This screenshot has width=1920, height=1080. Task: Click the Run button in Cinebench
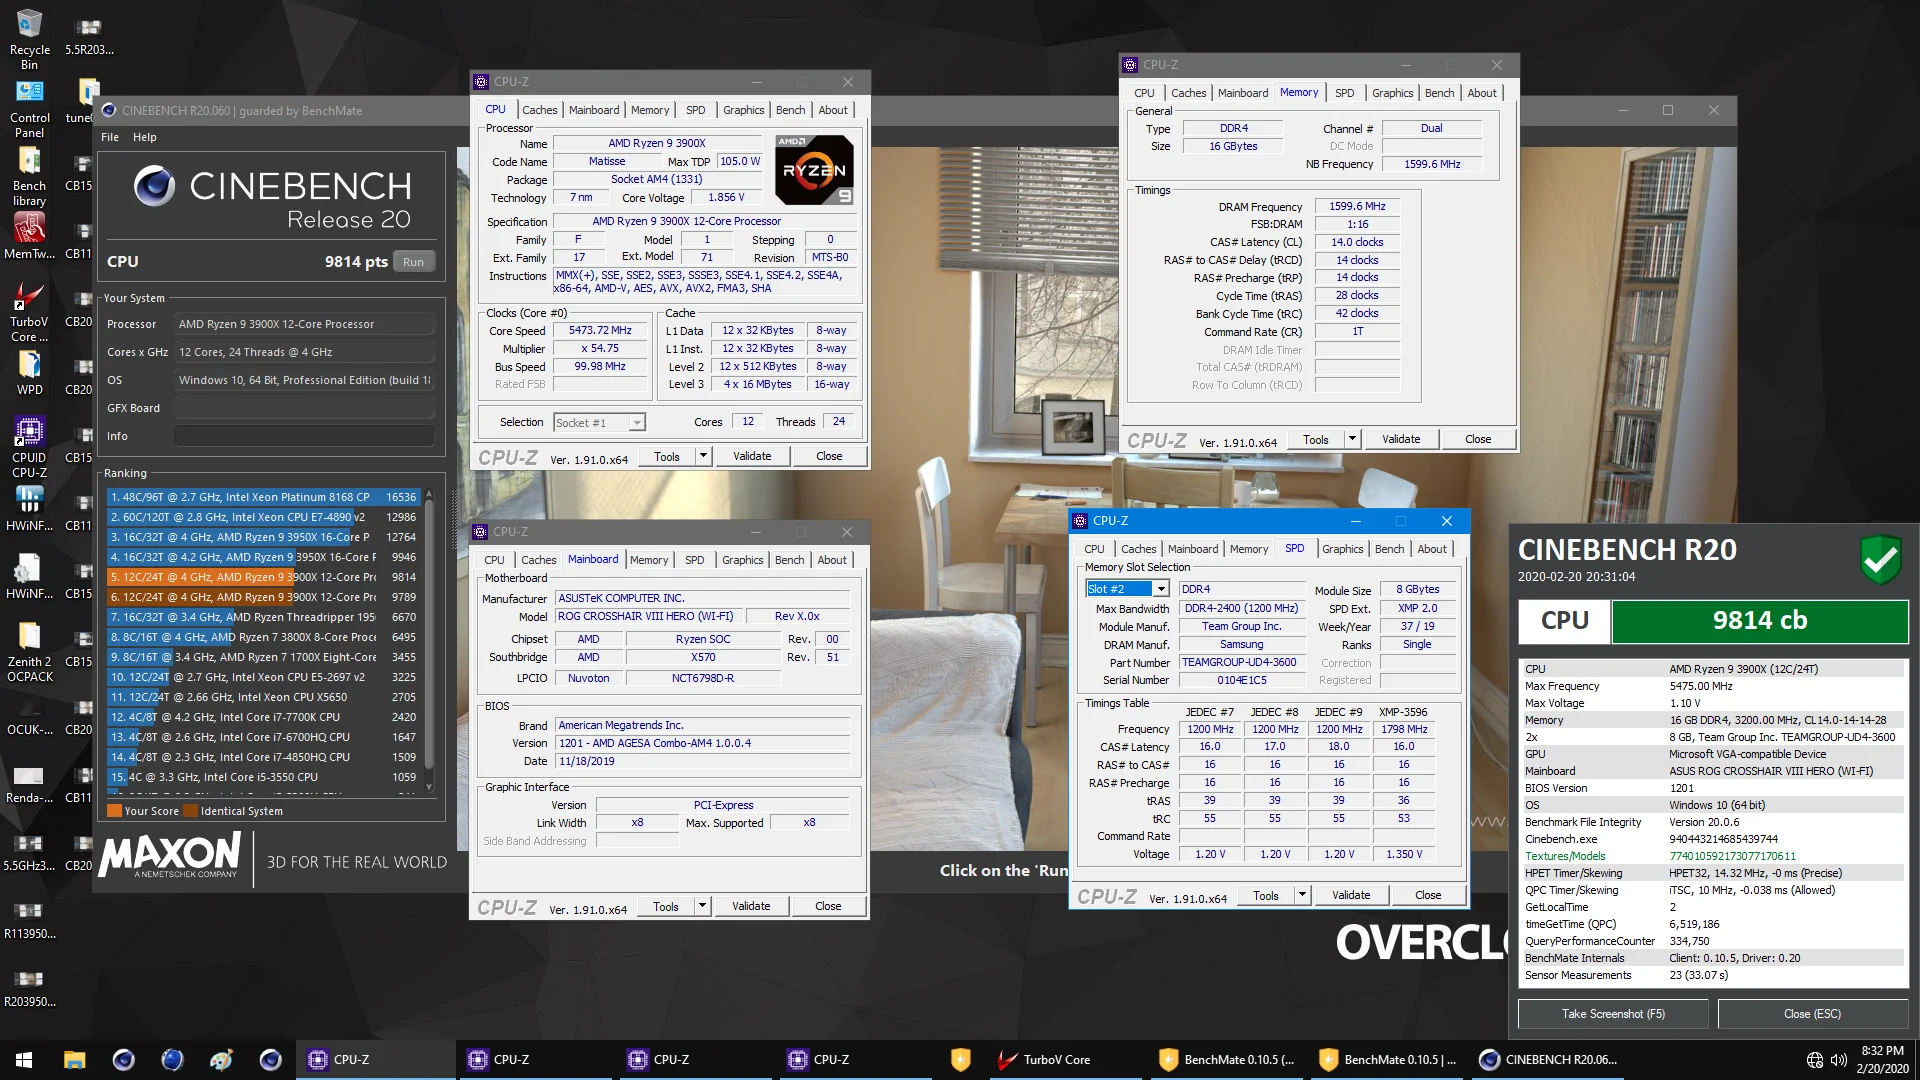pos(414,262)
